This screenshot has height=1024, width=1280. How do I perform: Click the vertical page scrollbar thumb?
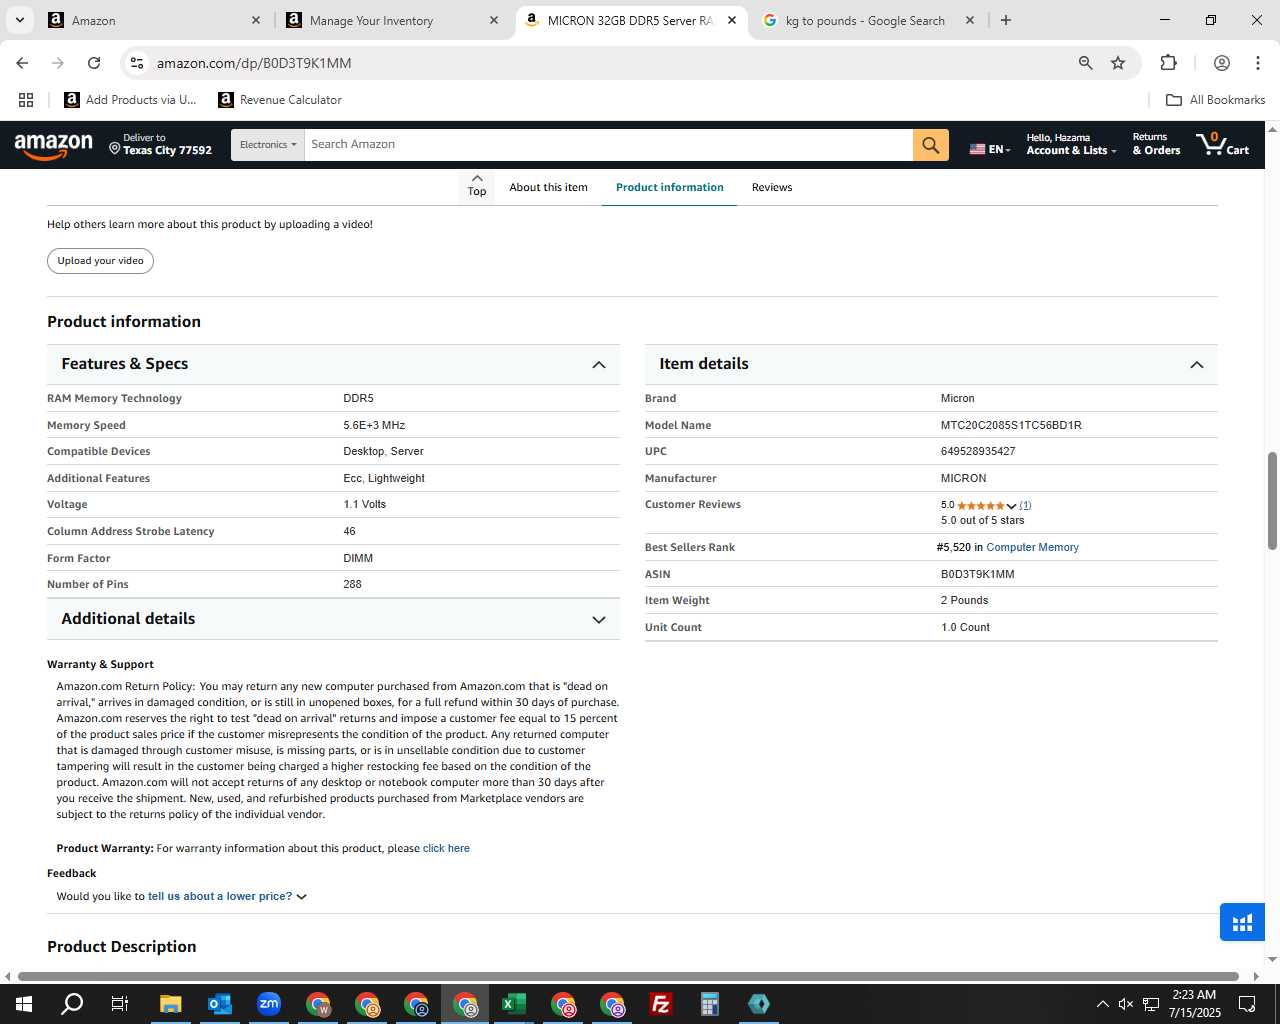click(x=1272, y=500)
